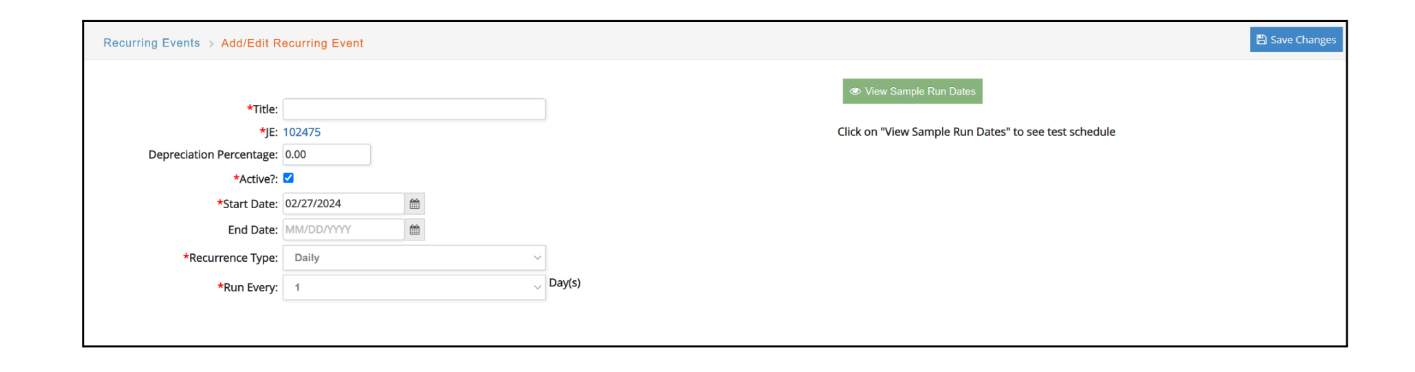Click the floppy disk icon on Save Changes
Viewport: 1415px width, 372px height.
1261,40
